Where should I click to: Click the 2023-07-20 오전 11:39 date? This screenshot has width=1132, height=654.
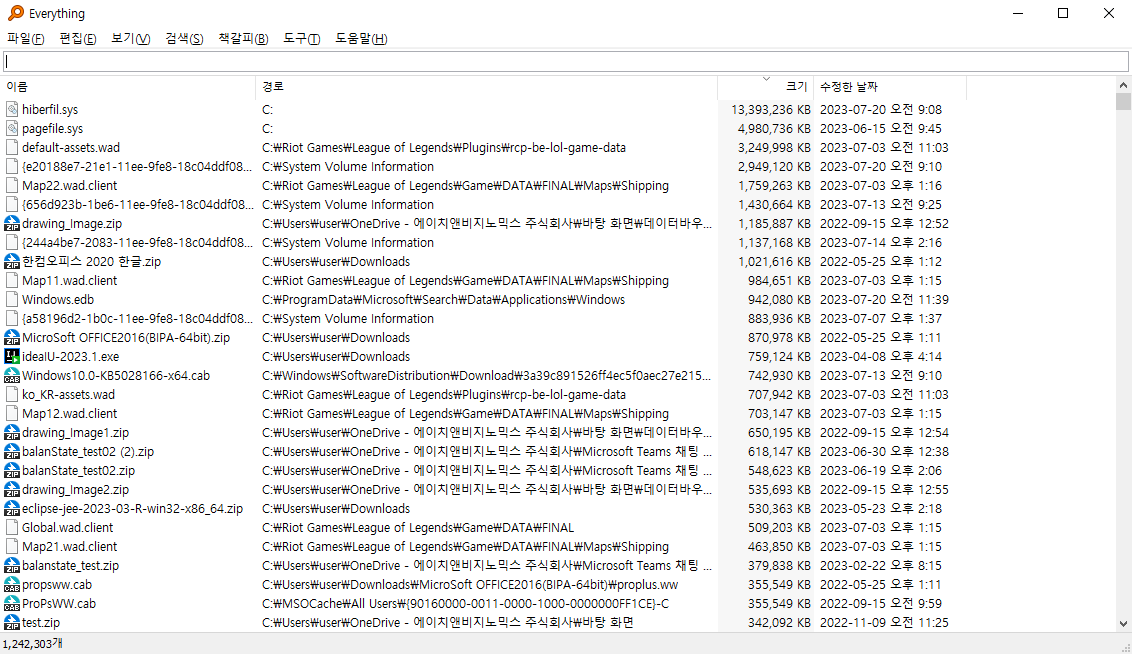coord(884,300)
